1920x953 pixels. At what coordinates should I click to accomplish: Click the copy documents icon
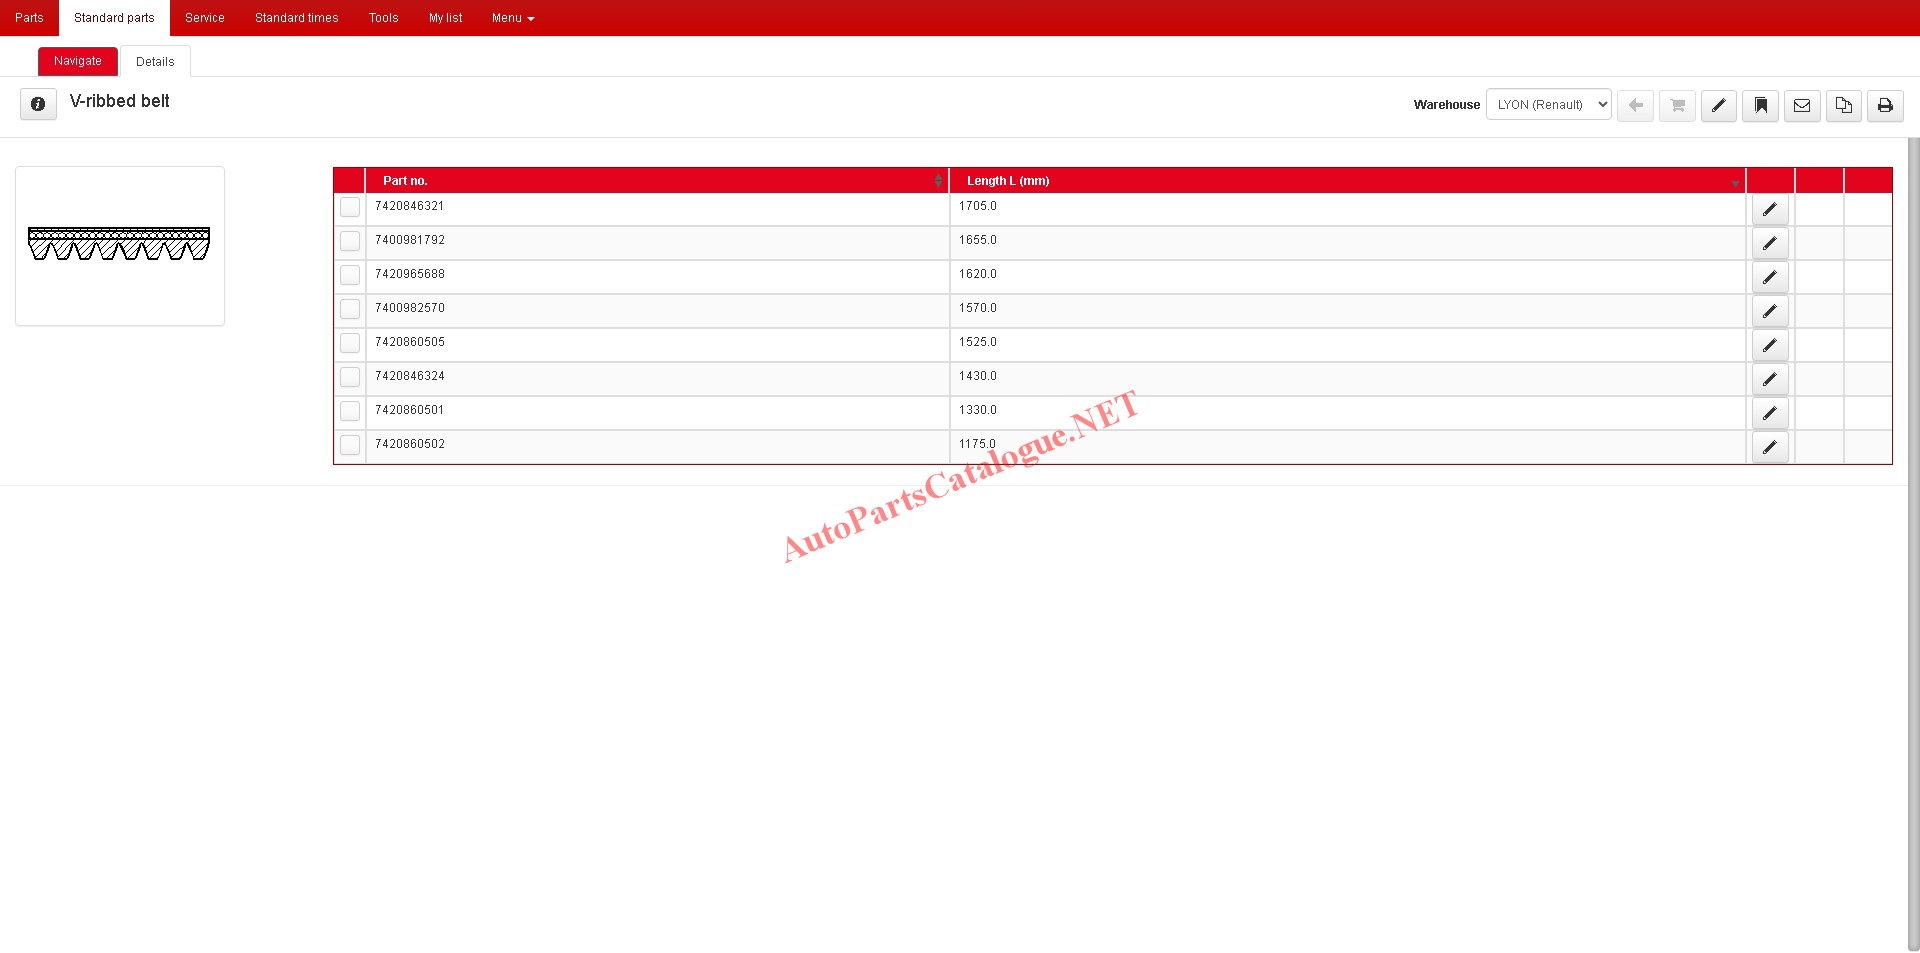coord(1843,105)
